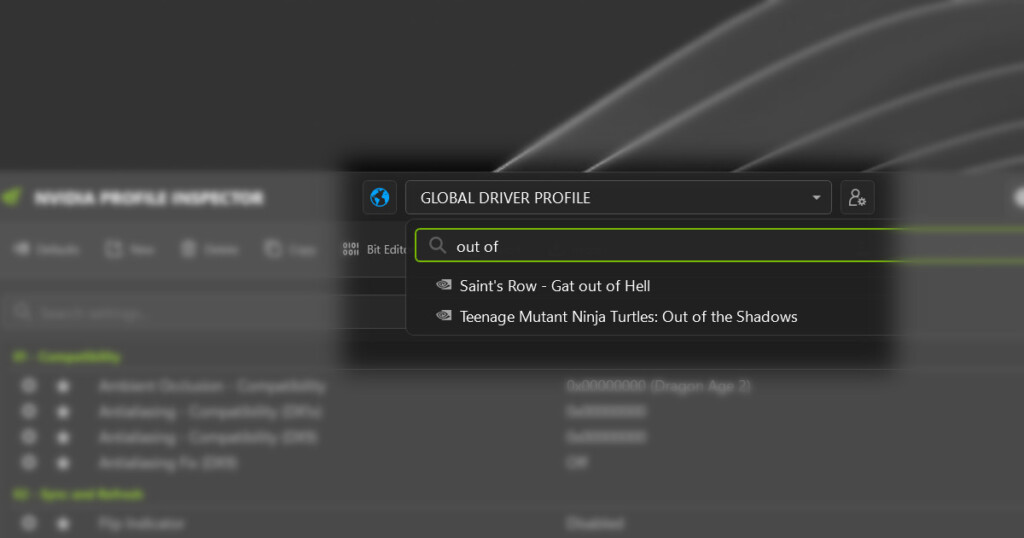Select the Flip Indicator setting name
The height and width of the screenshot is (538, 1024).
141,524
